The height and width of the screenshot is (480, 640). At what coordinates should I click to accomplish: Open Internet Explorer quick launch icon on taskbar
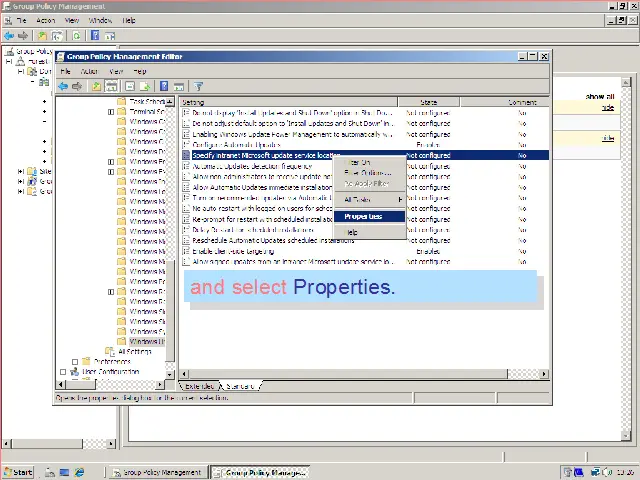(79, 472)
